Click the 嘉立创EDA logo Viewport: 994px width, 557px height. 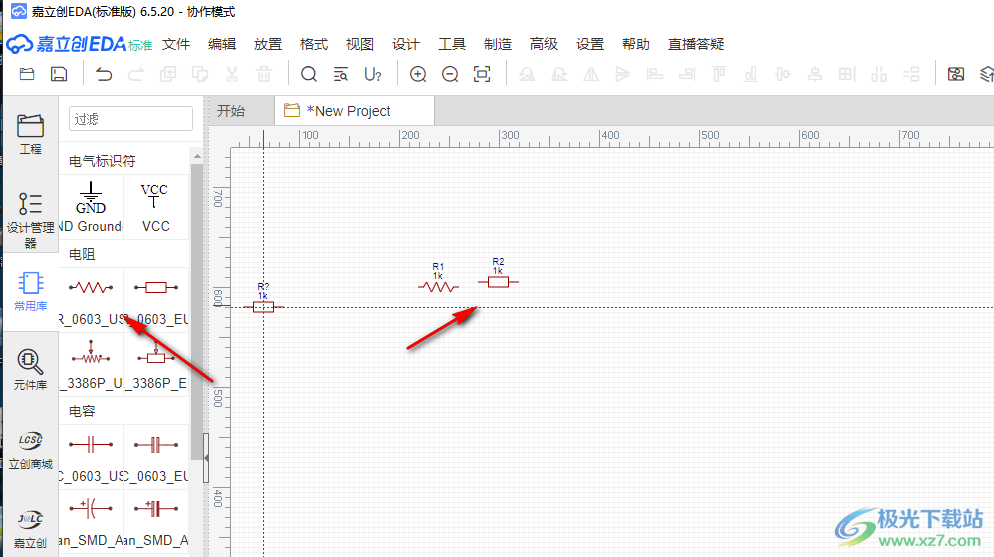click(x=79, y=44)
